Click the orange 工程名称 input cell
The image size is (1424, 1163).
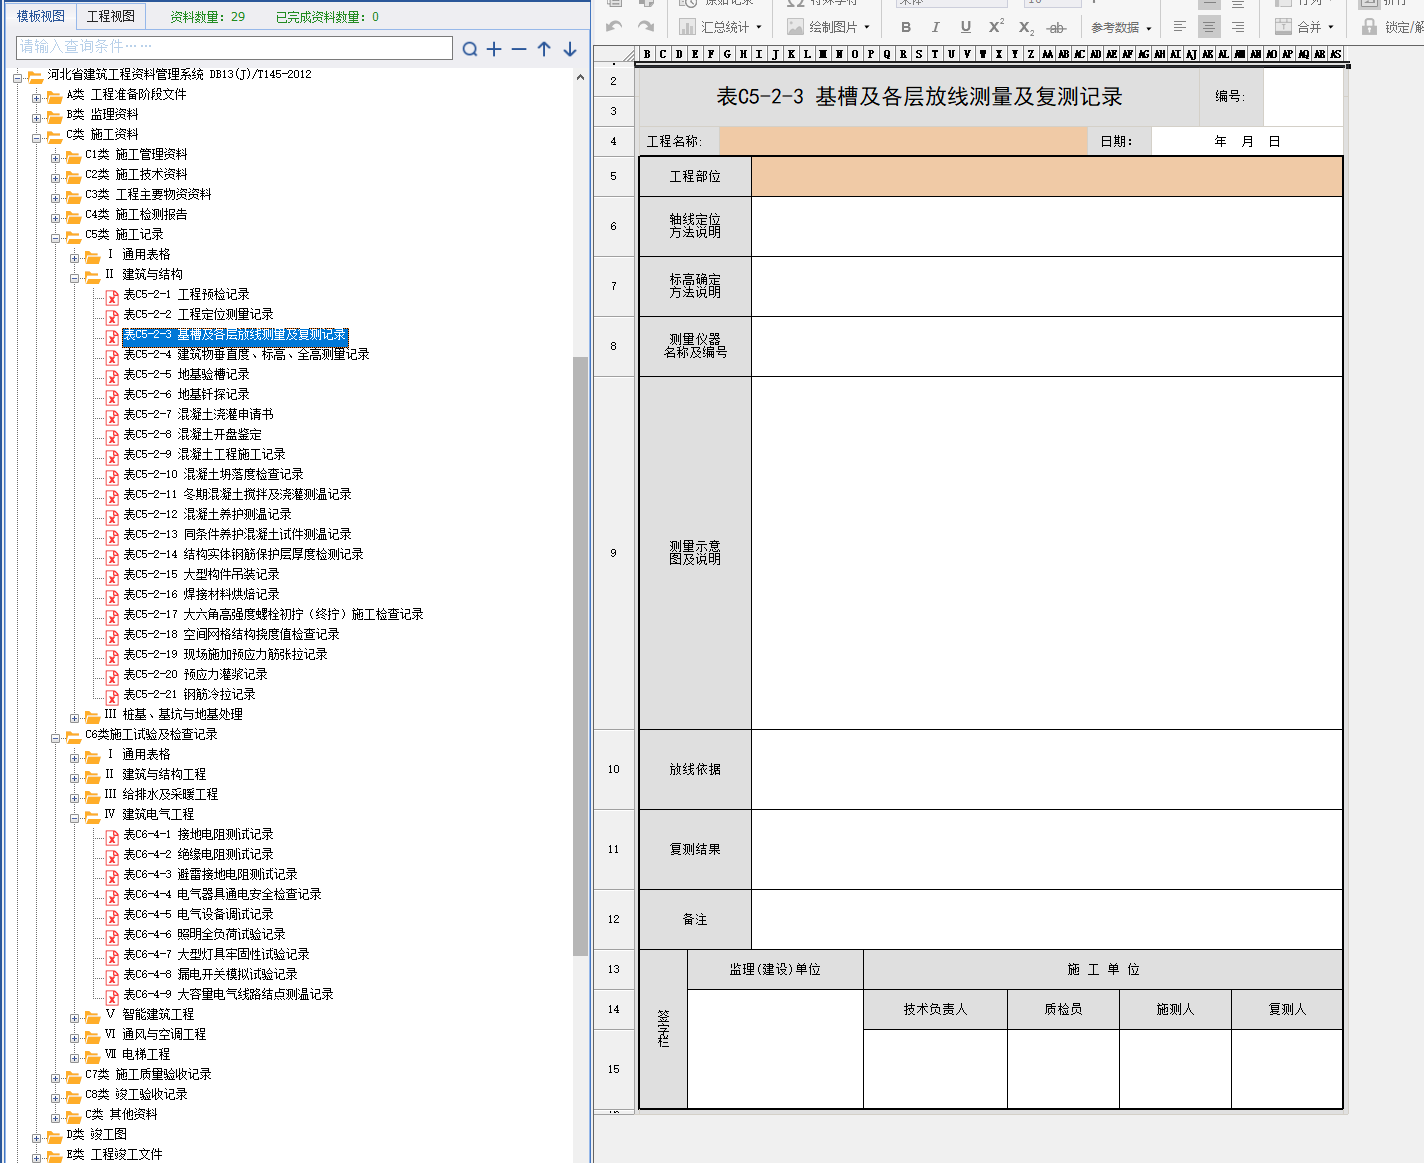[903, 141]
